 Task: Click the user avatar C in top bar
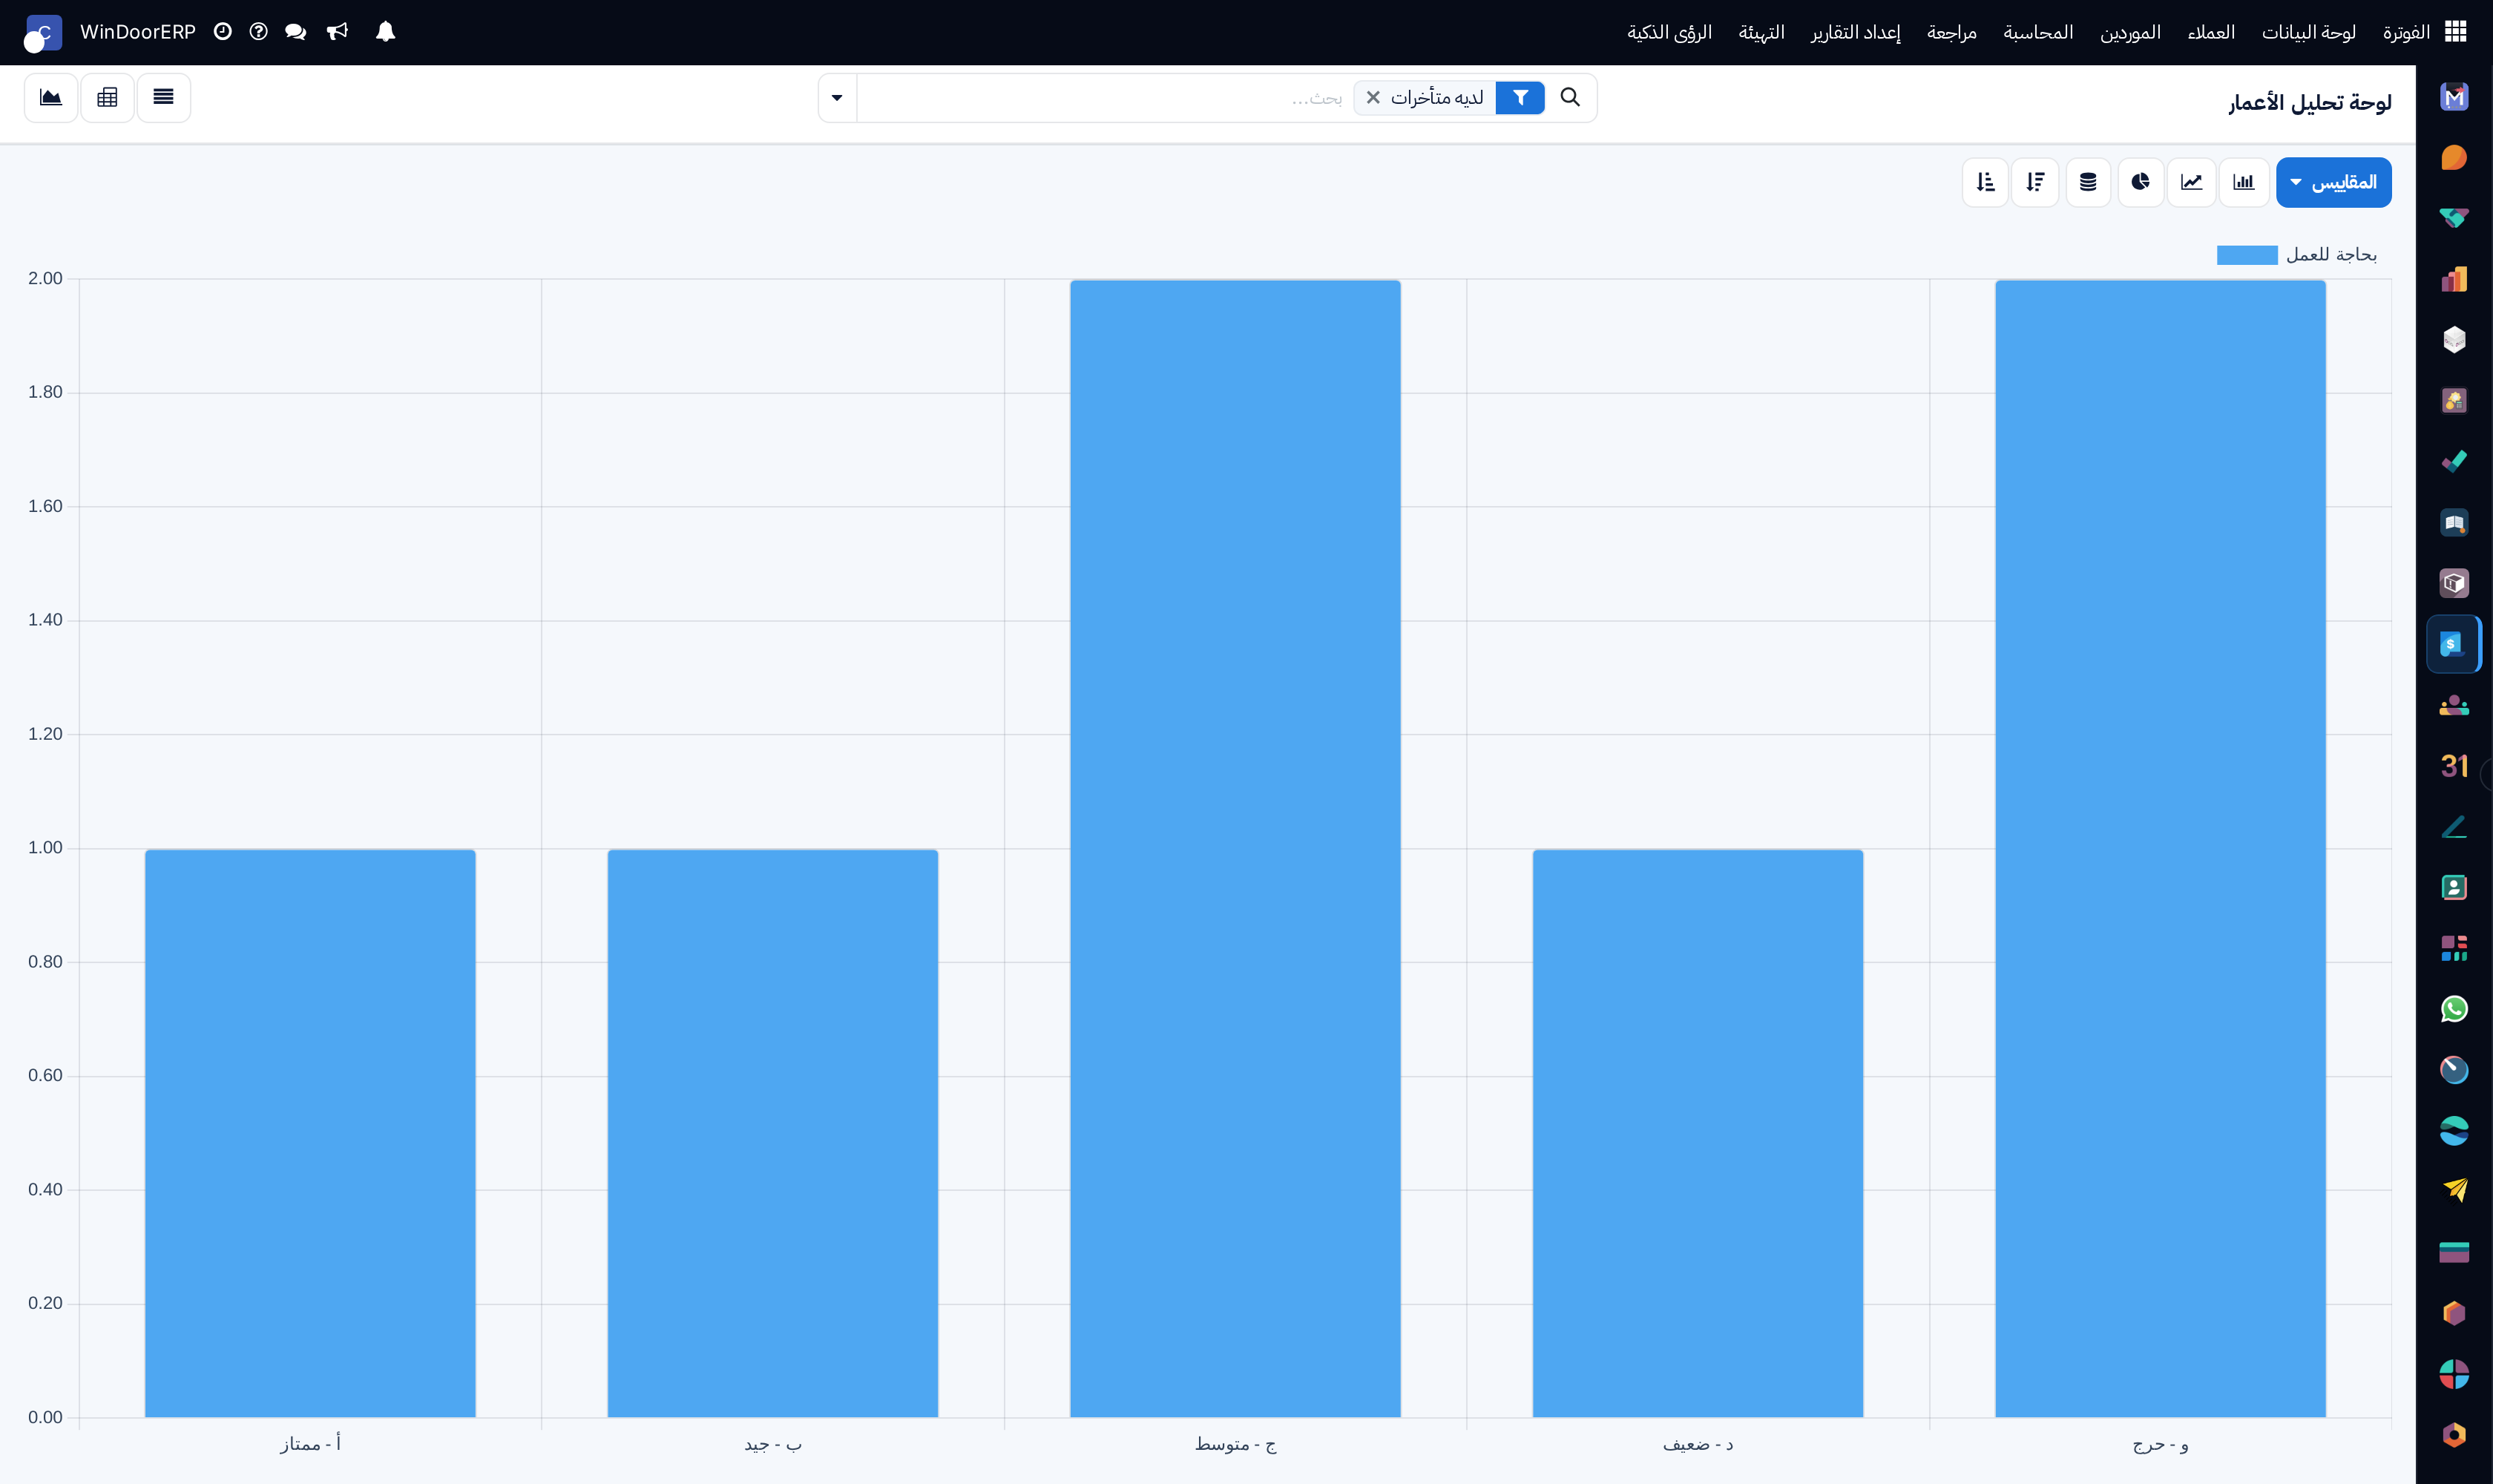[x=43, y=33]
